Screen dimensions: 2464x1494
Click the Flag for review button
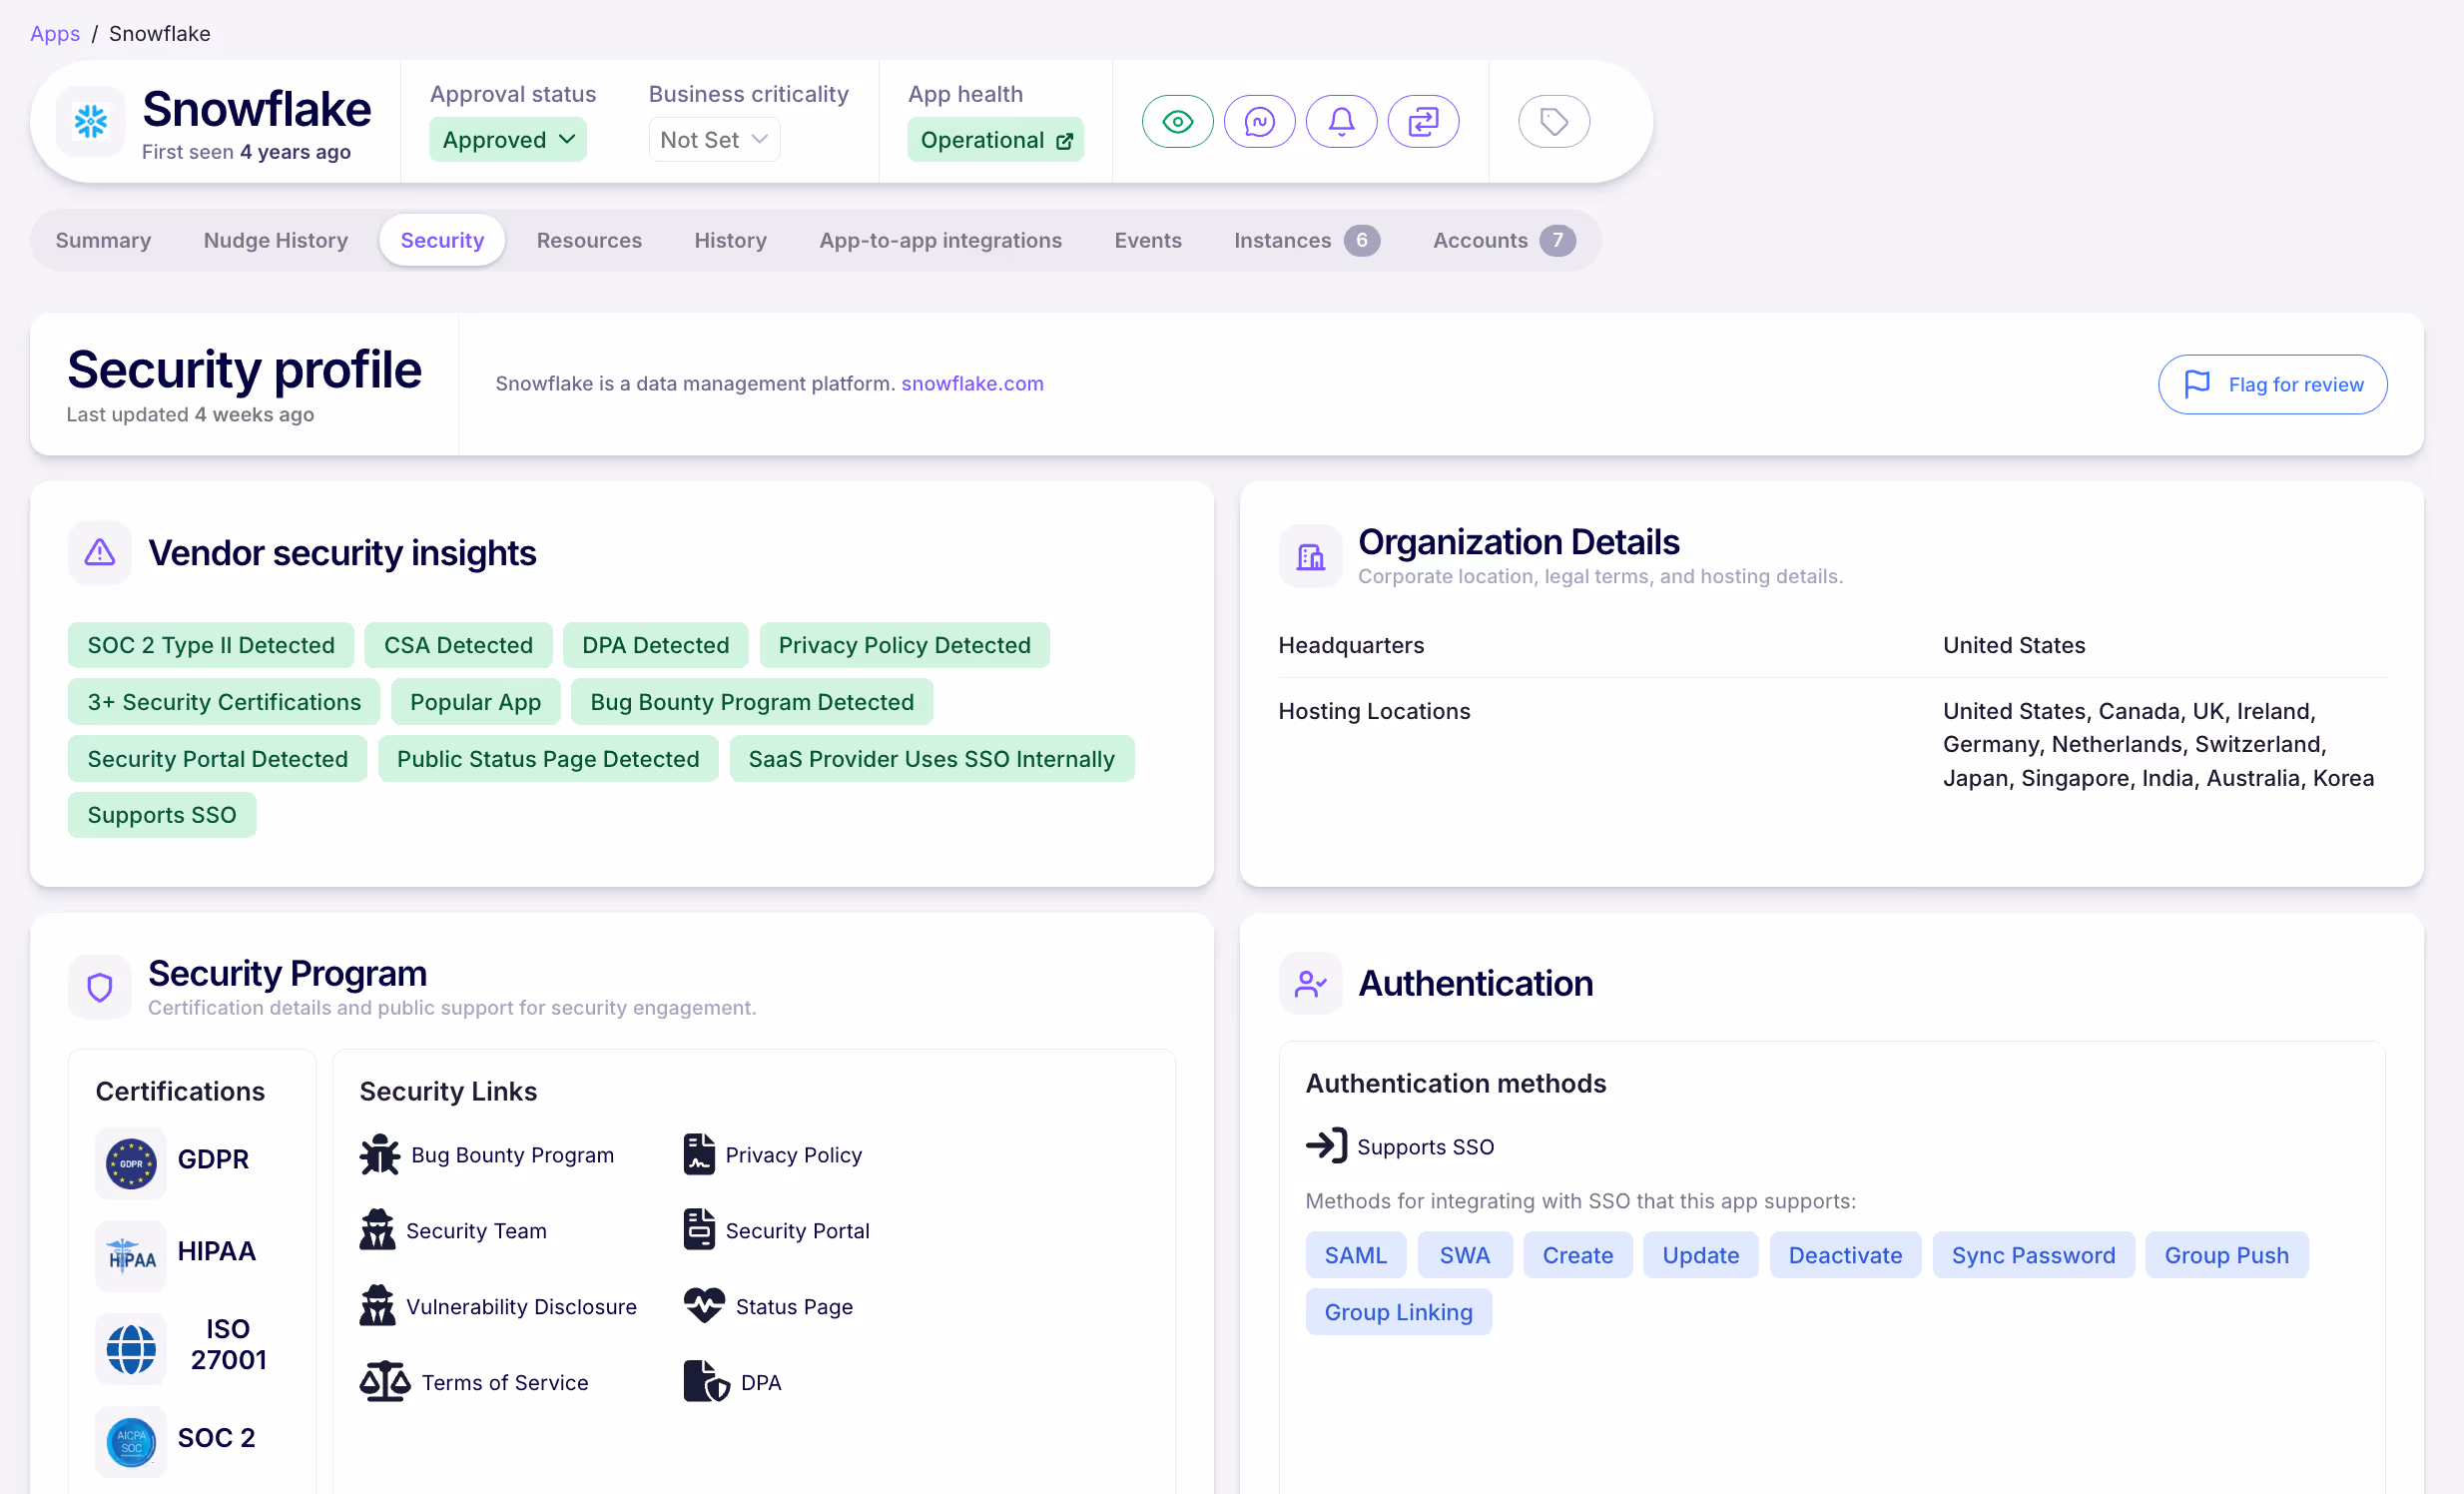(x=2272, y=385)
